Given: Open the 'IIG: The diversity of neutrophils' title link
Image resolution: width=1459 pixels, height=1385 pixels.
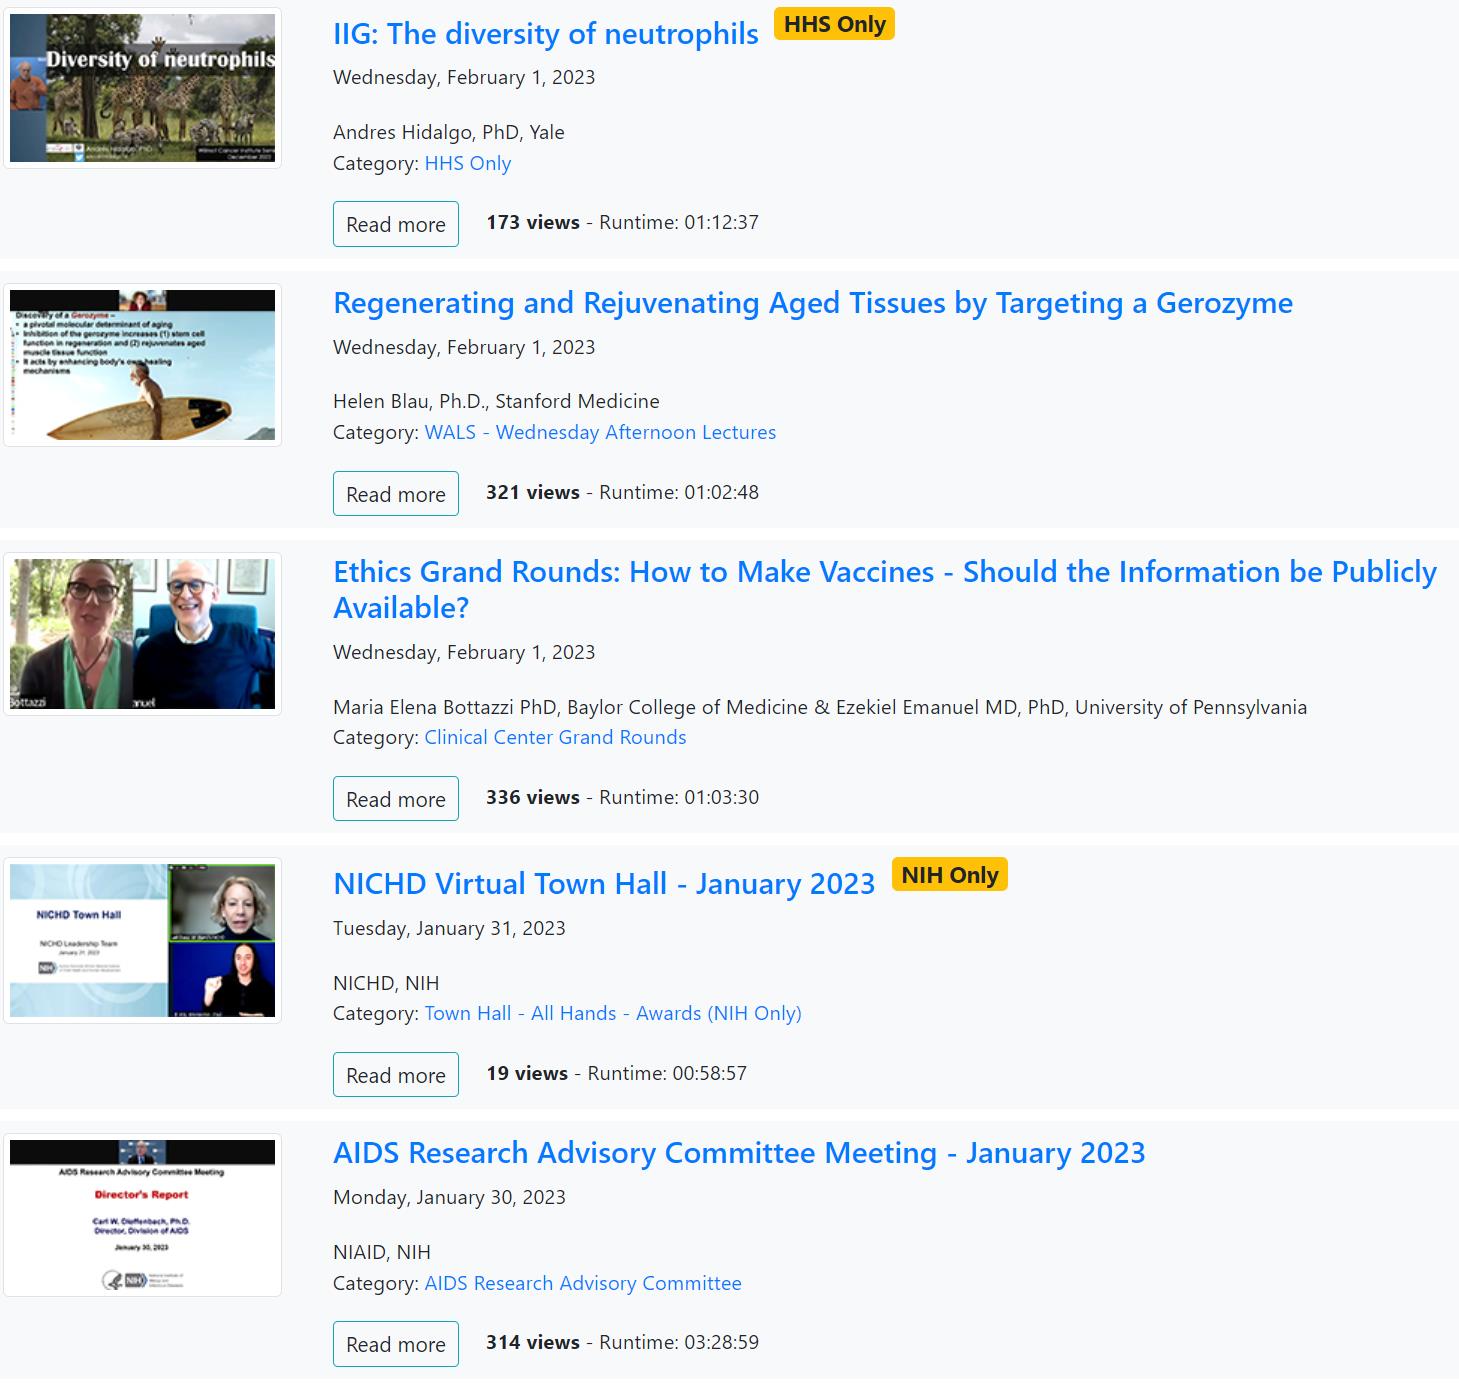Looking at the screenshot, I should (x=545, y=34).
